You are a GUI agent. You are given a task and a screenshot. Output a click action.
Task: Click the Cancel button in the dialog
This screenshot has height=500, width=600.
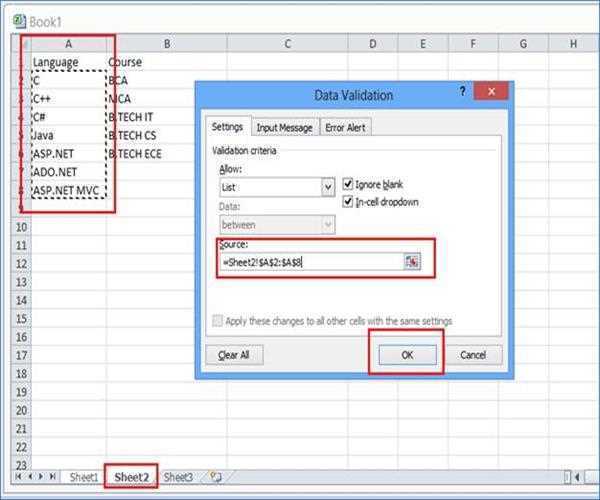tap(473, 355)
